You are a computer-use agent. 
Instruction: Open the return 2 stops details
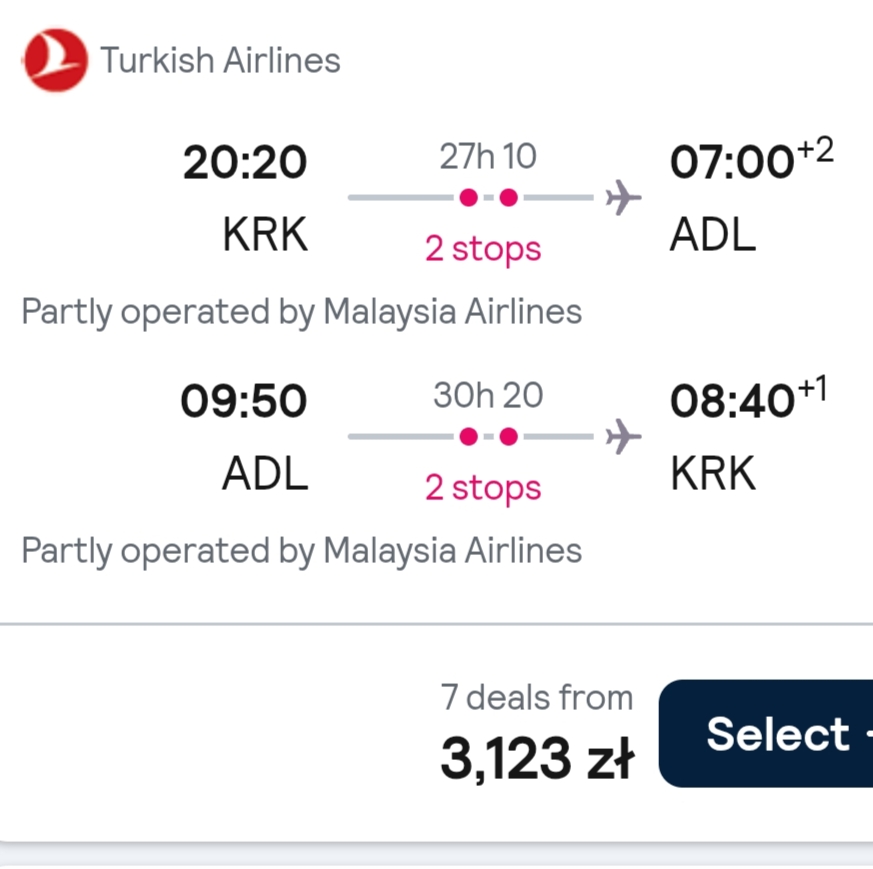pos(483,488)
